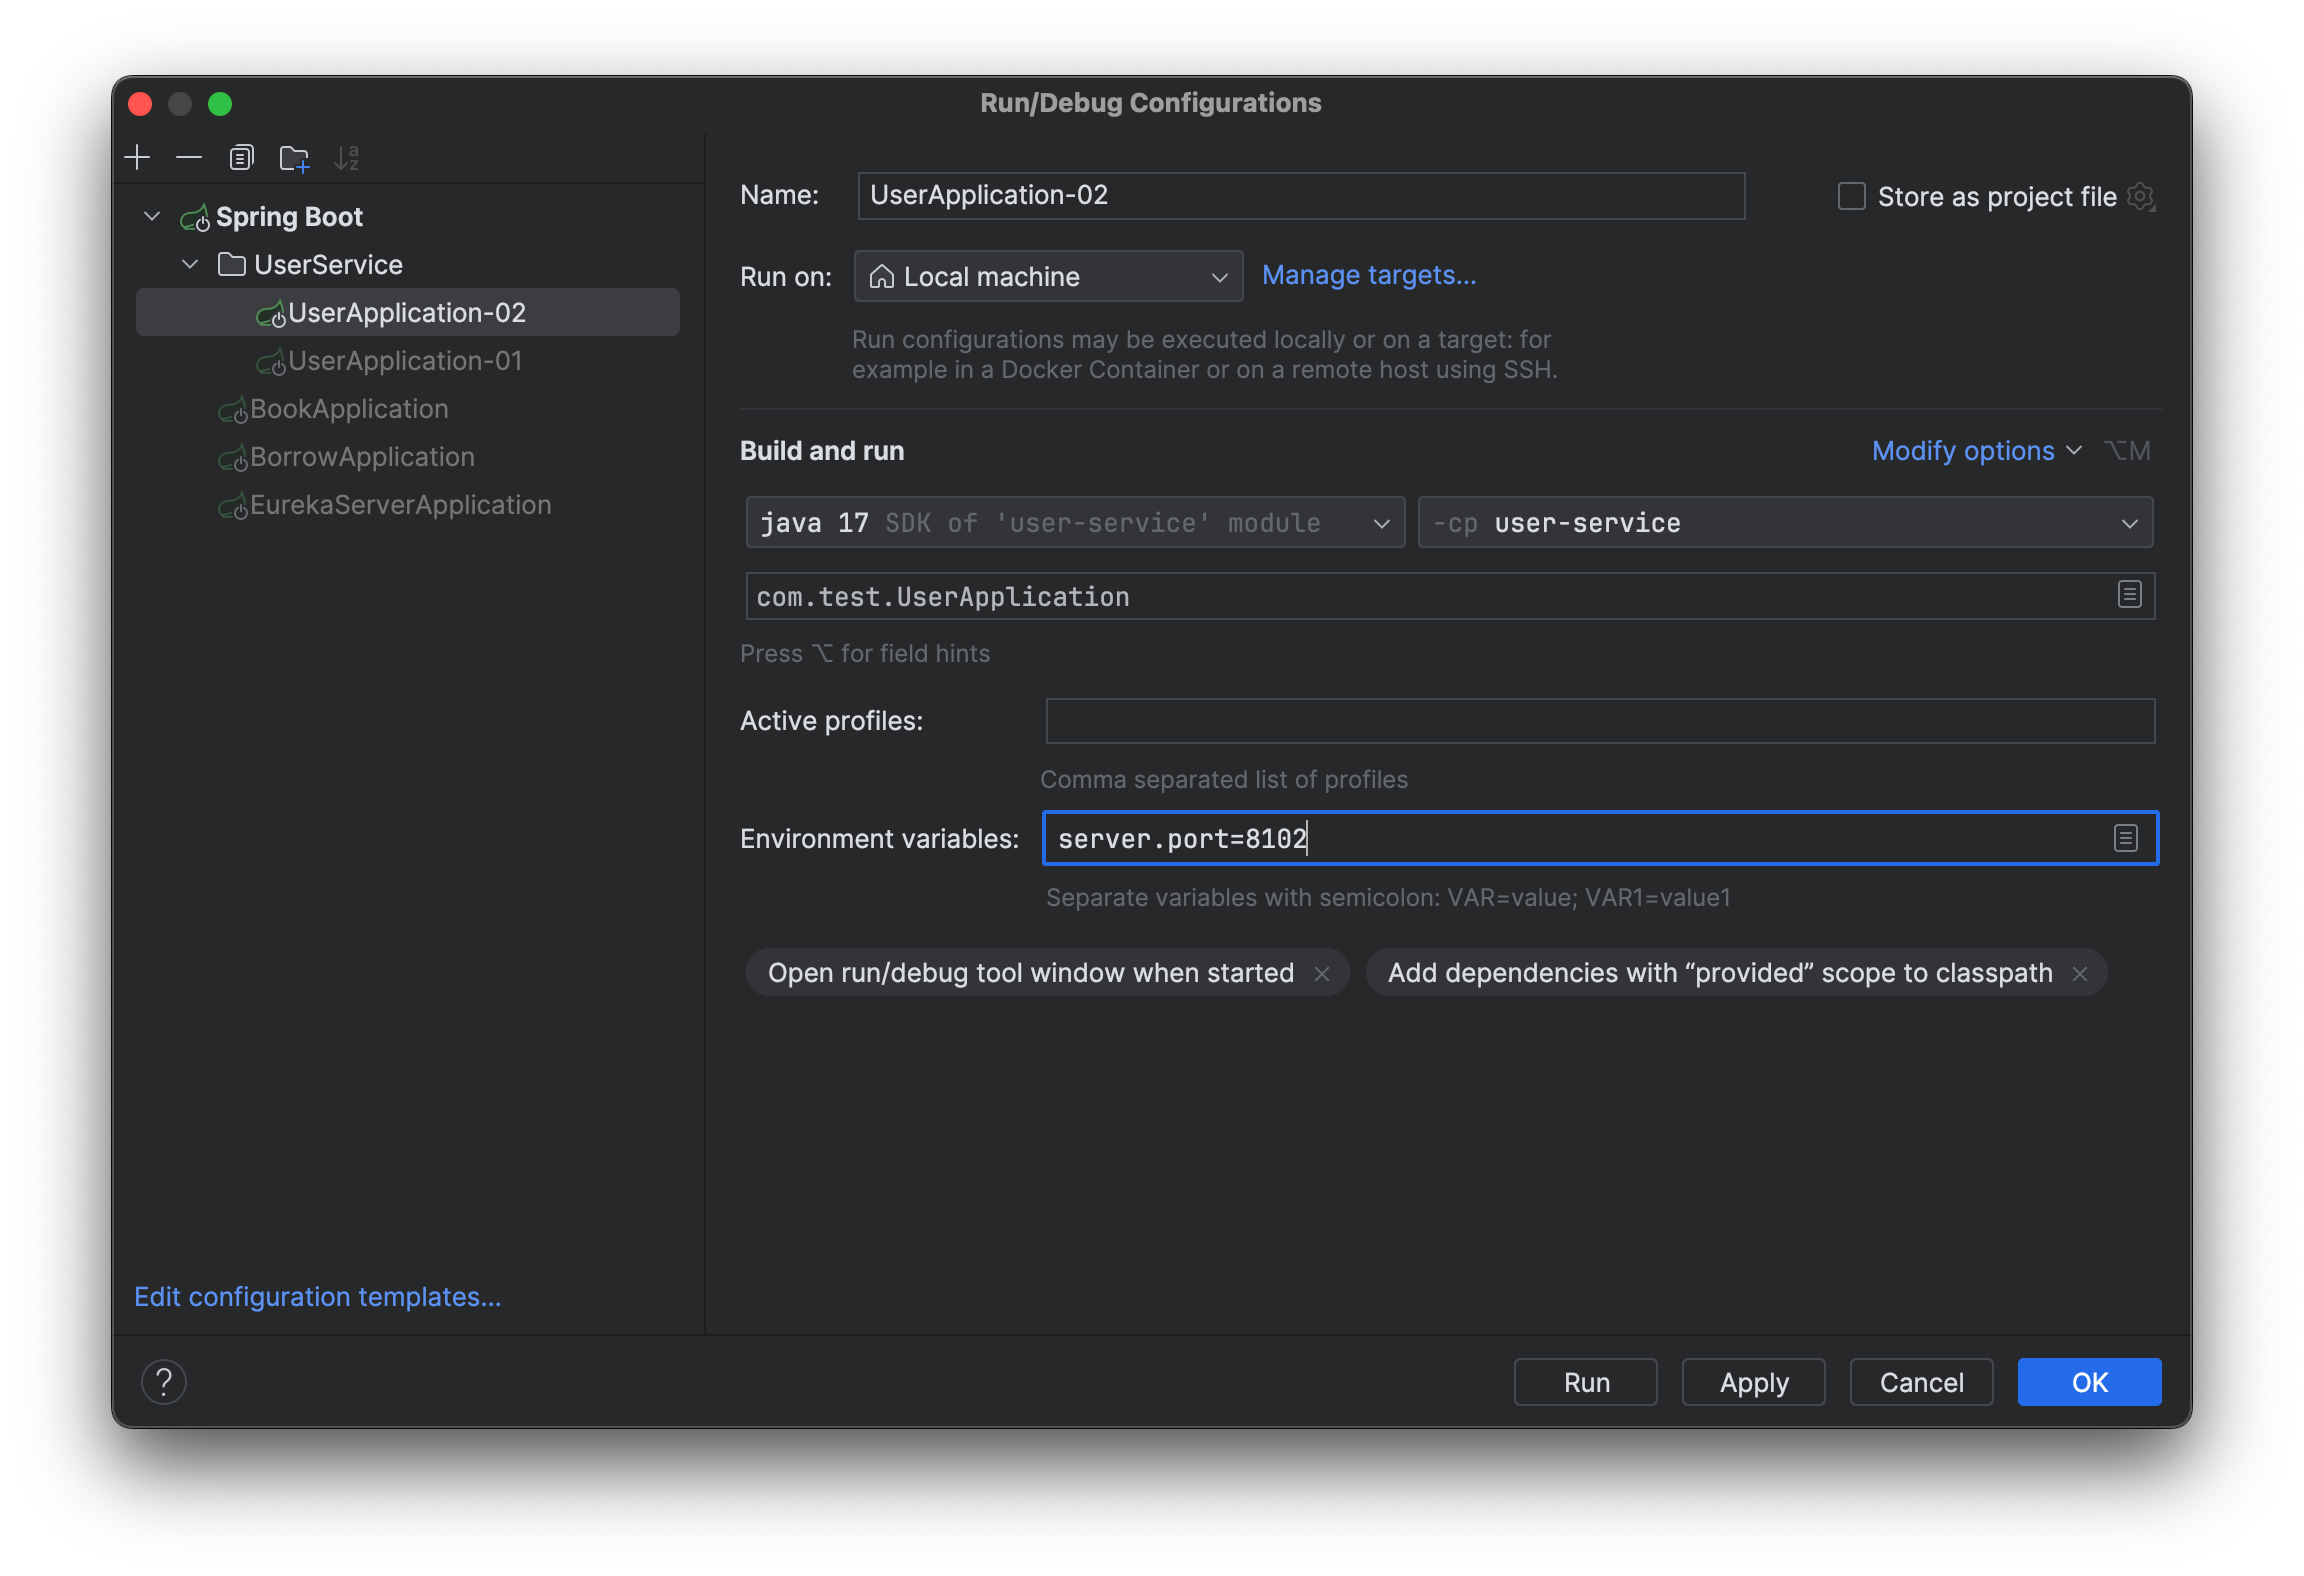
Task: Open the main class field expander icon
Action: 2128,595
